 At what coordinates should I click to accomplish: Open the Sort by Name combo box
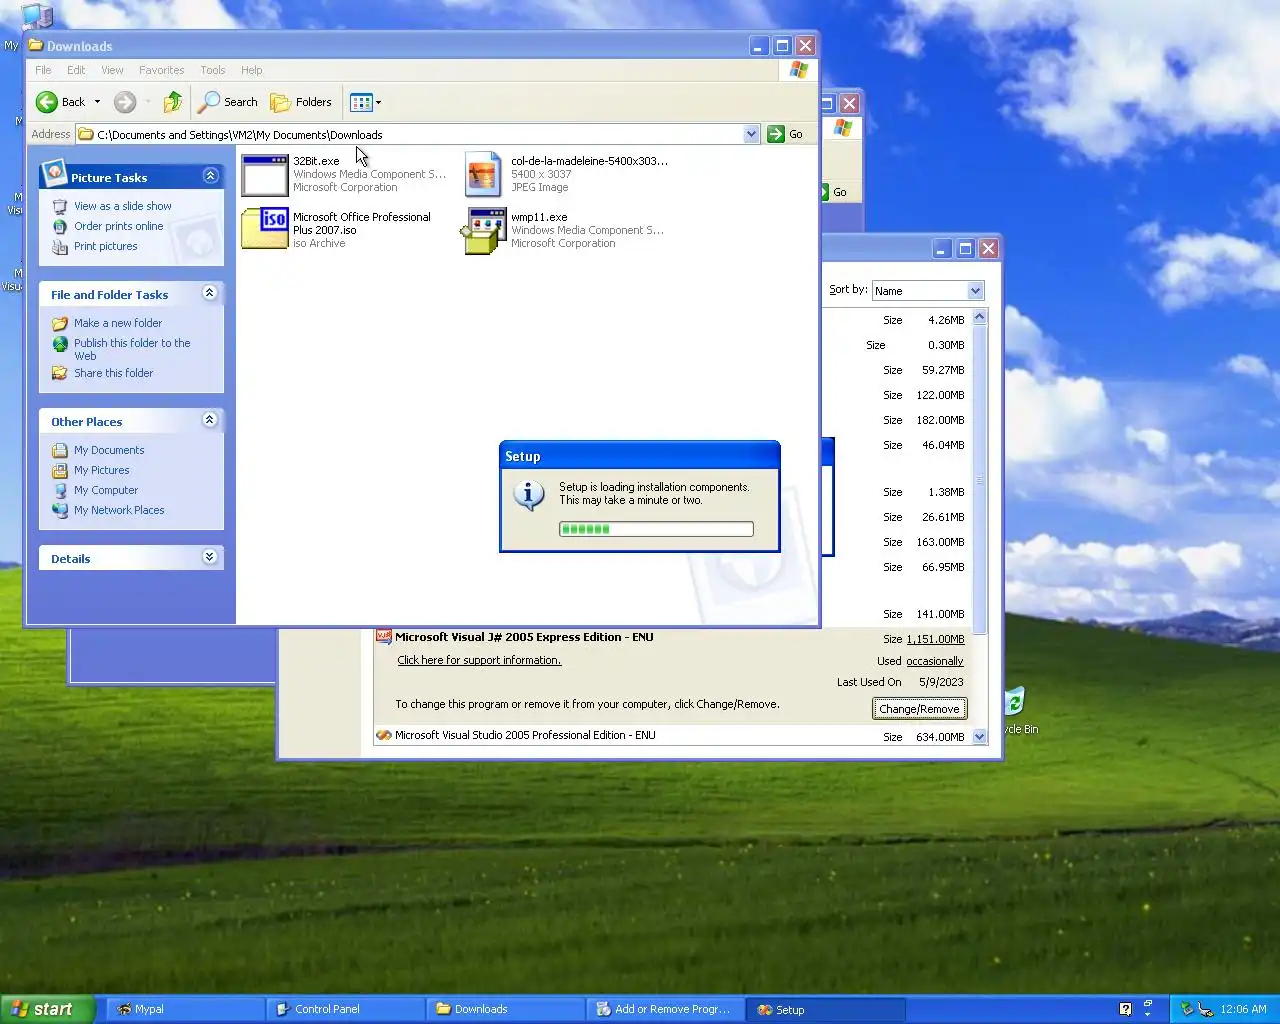928,291
